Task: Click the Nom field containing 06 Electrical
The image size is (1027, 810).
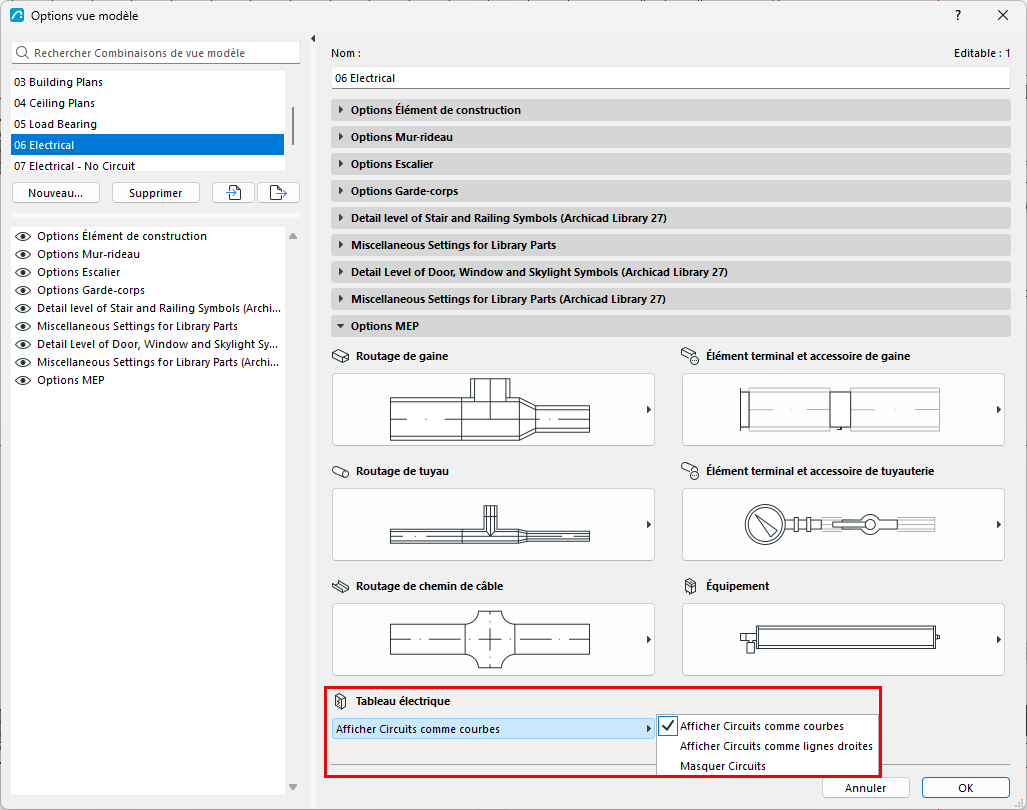Action: click(x=671, y=78)
